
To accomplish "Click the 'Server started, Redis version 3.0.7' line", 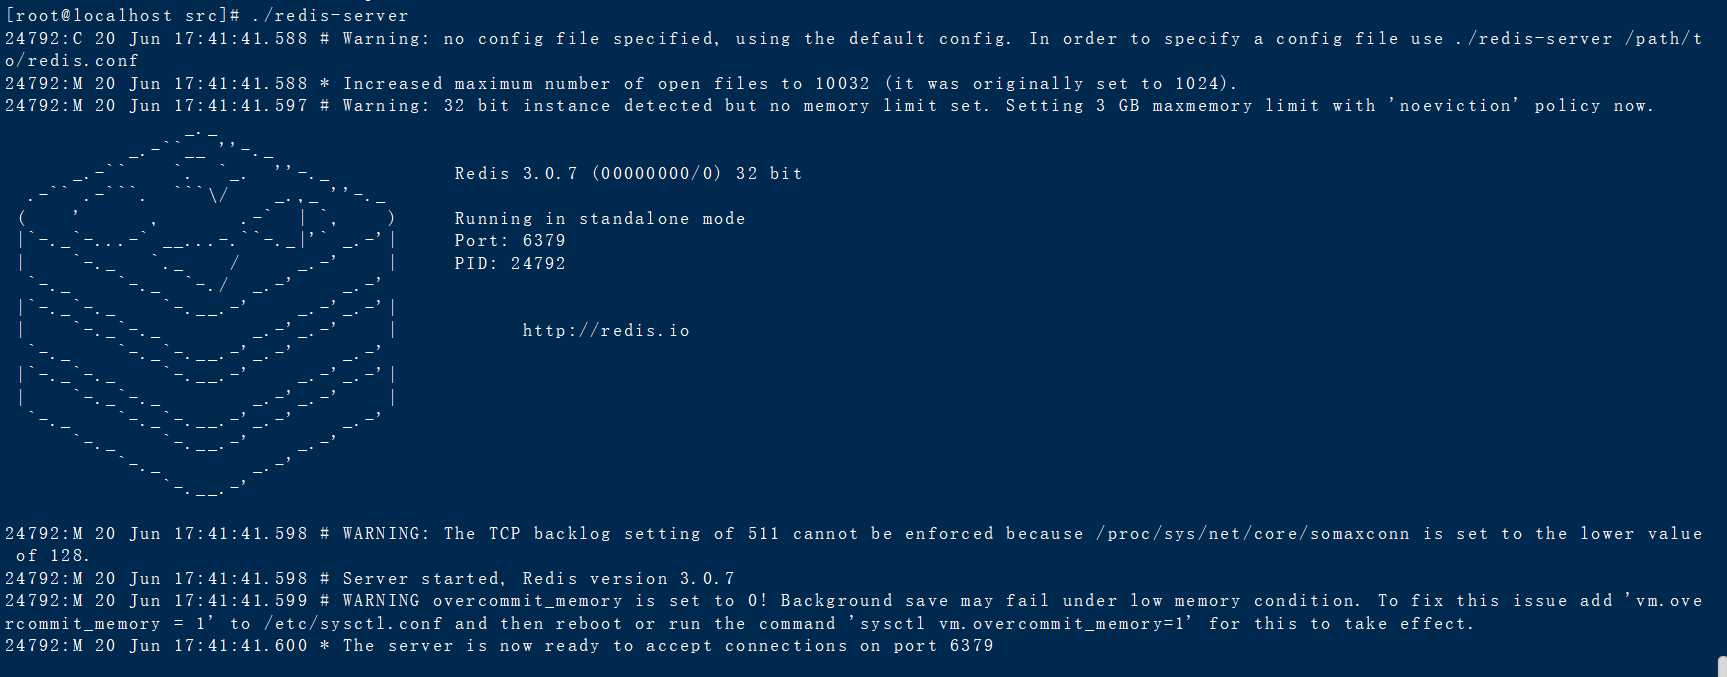I will point(370,578).
